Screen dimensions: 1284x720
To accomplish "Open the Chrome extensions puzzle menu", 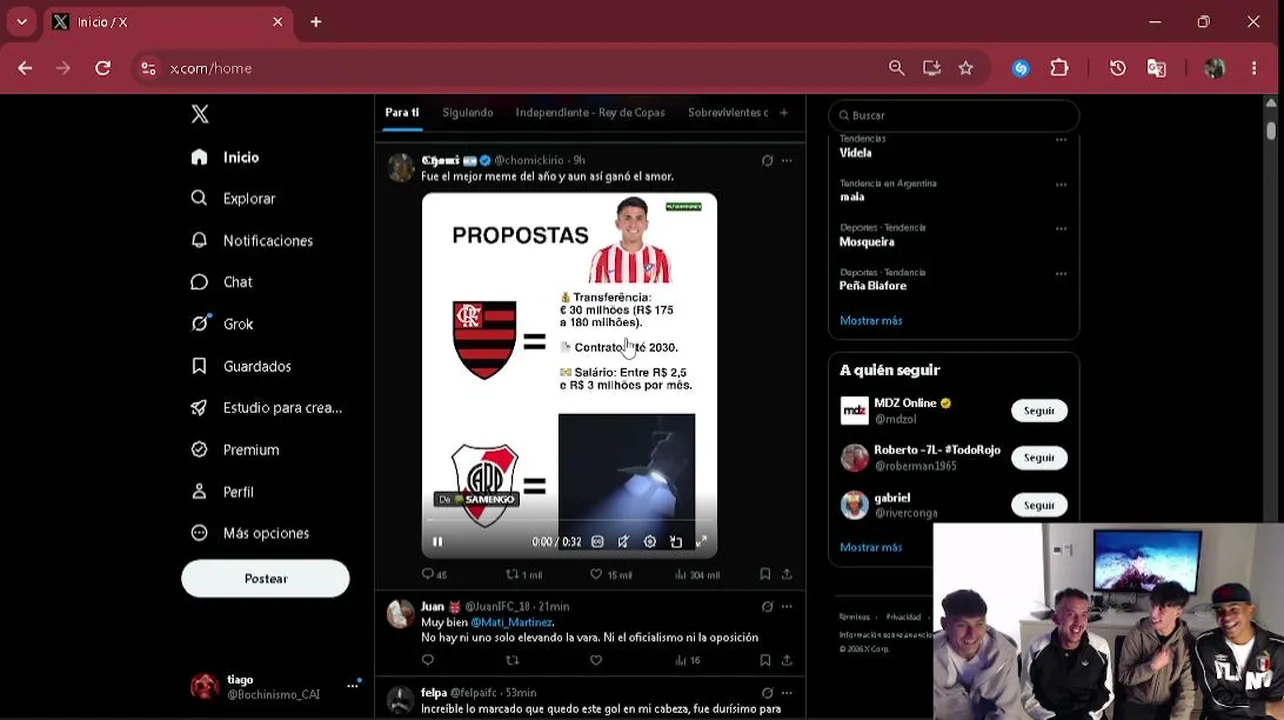I will click(x=1059, y=68).
